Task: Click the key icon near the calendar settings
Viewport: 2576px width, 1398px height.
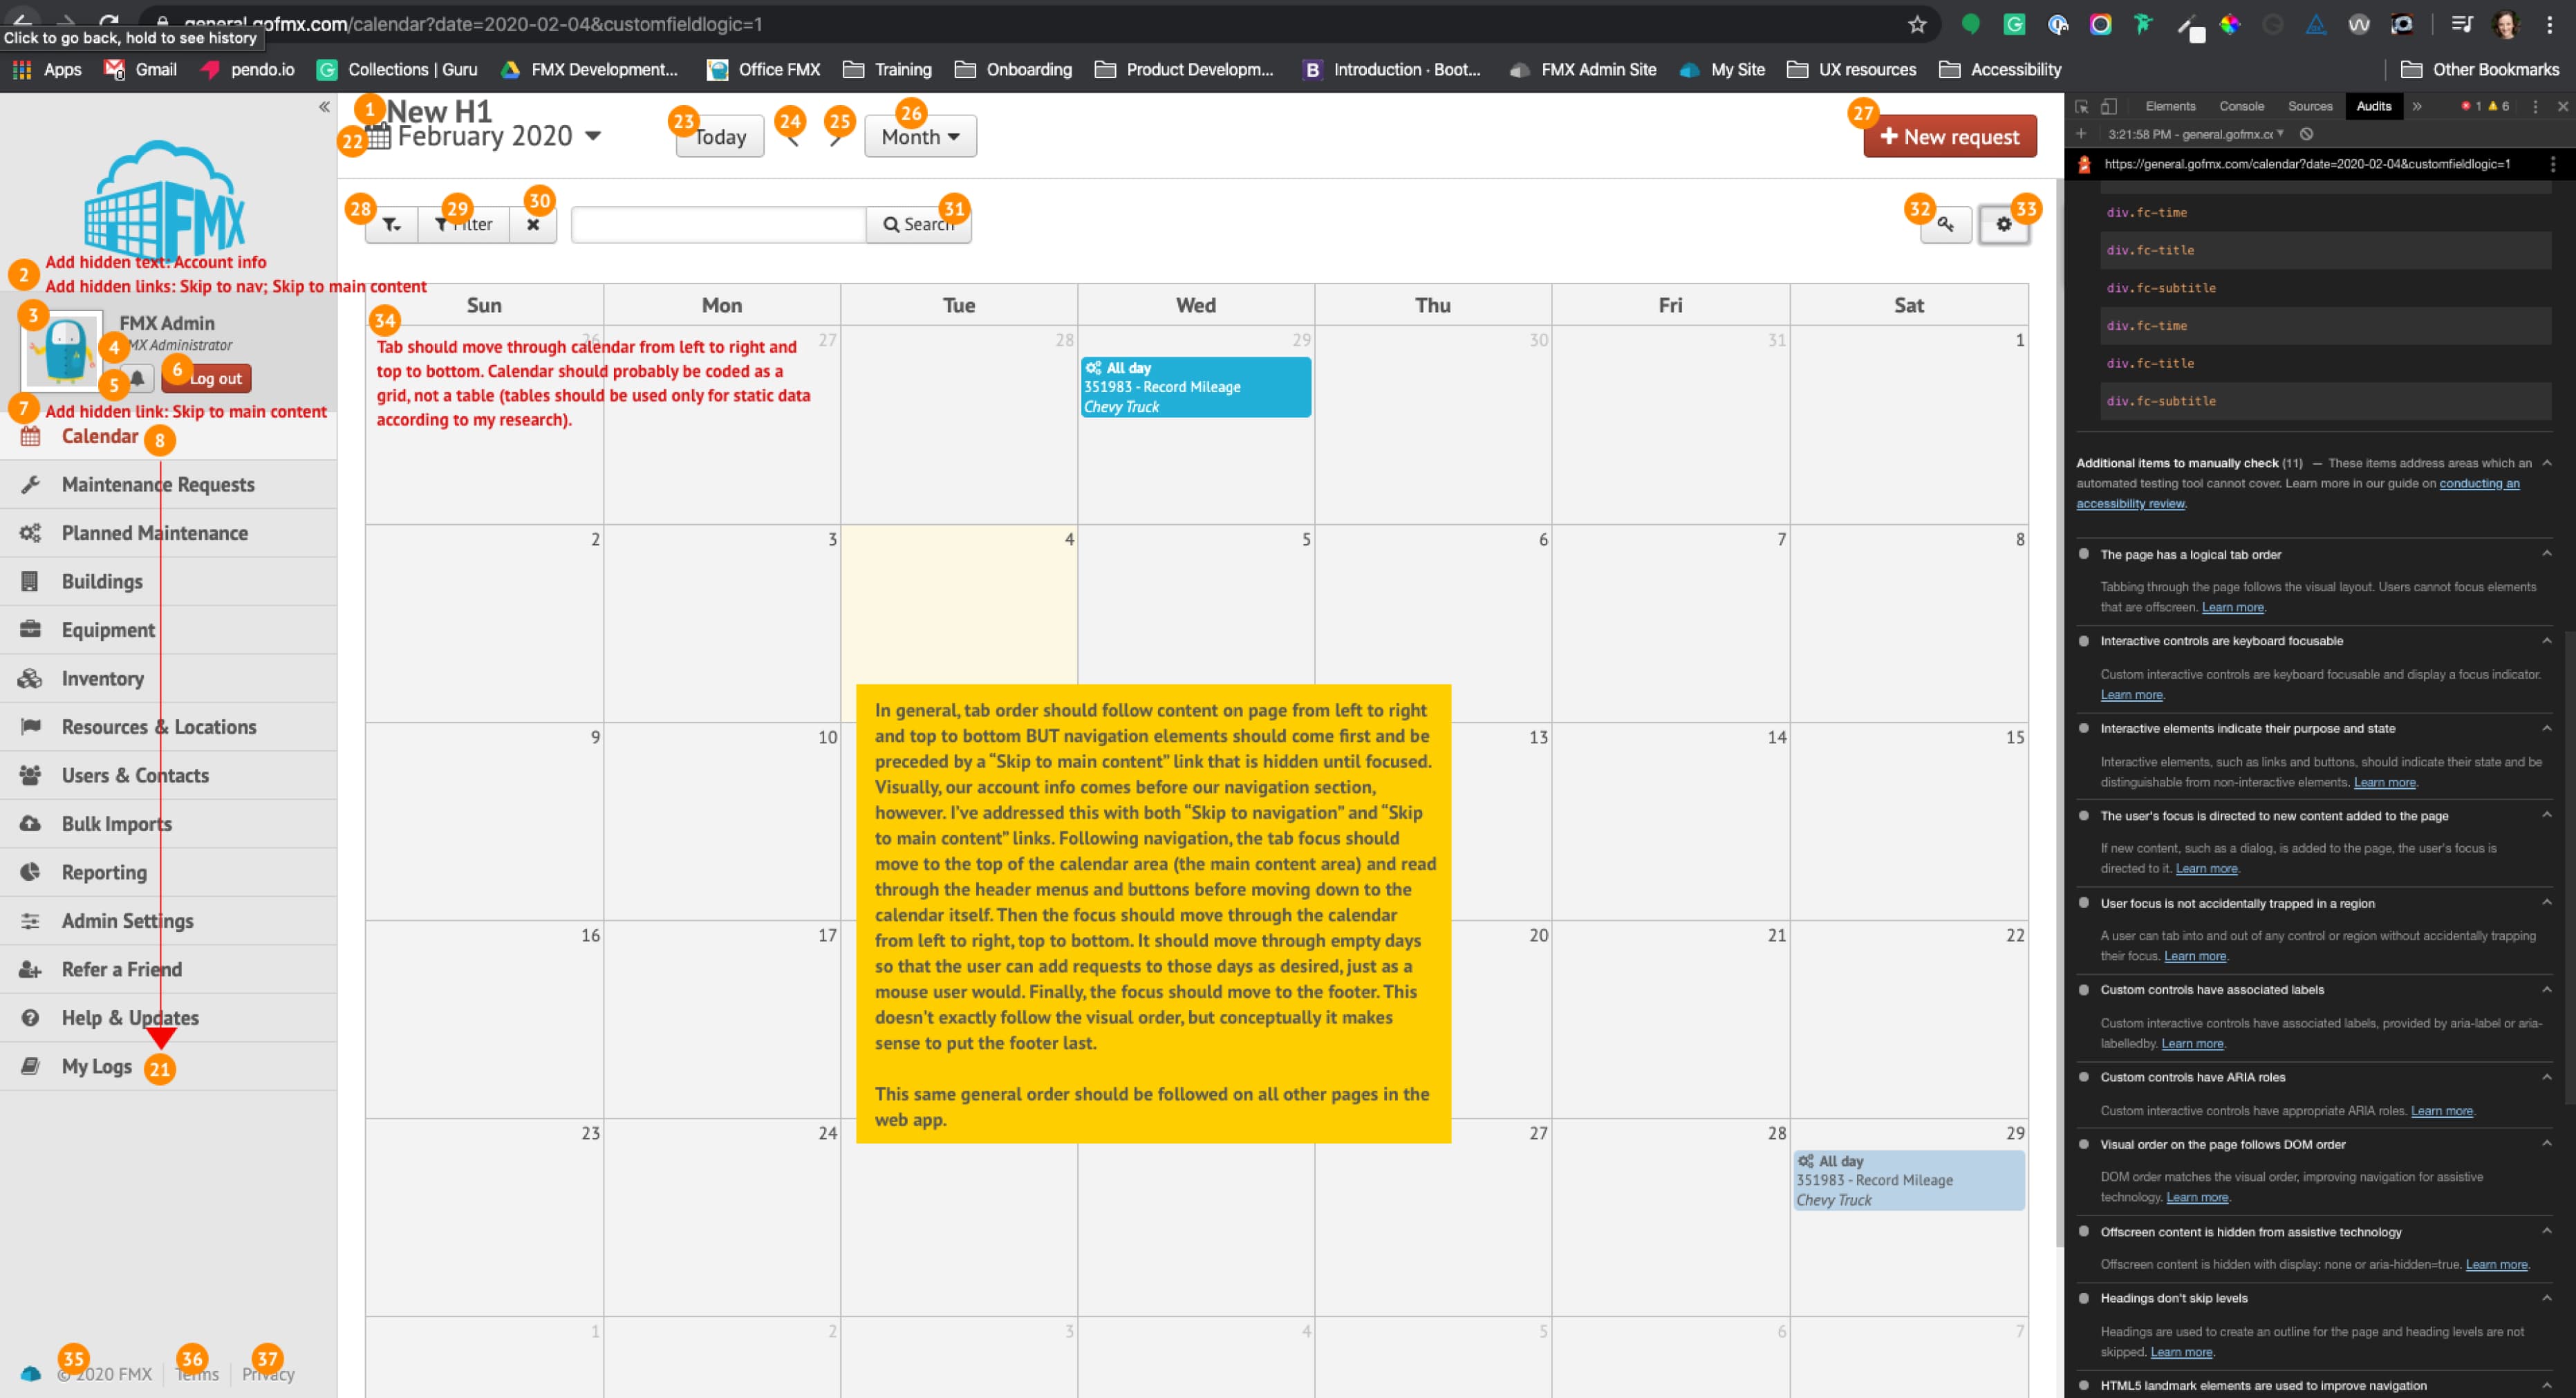Action: [1946, 224]
